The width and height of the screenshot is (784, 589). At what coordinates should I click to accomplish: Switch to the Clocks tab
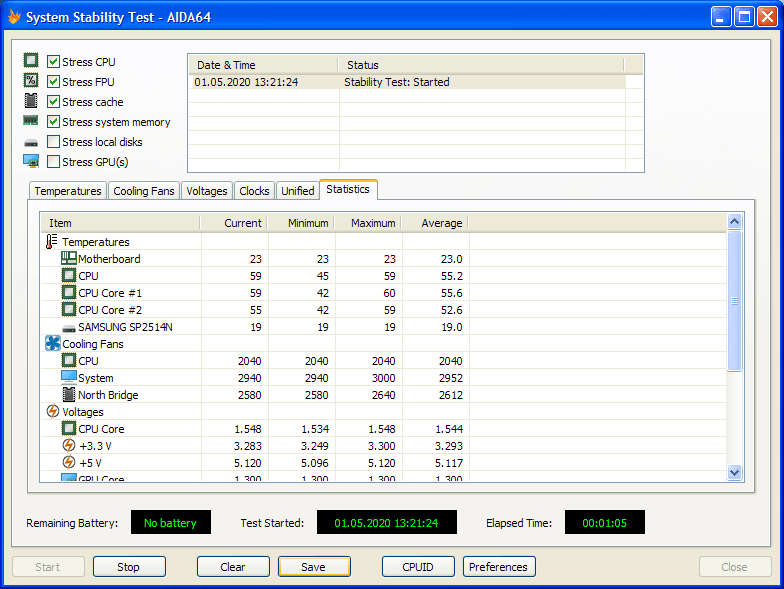pyautogui.click(x=254, y=191)
